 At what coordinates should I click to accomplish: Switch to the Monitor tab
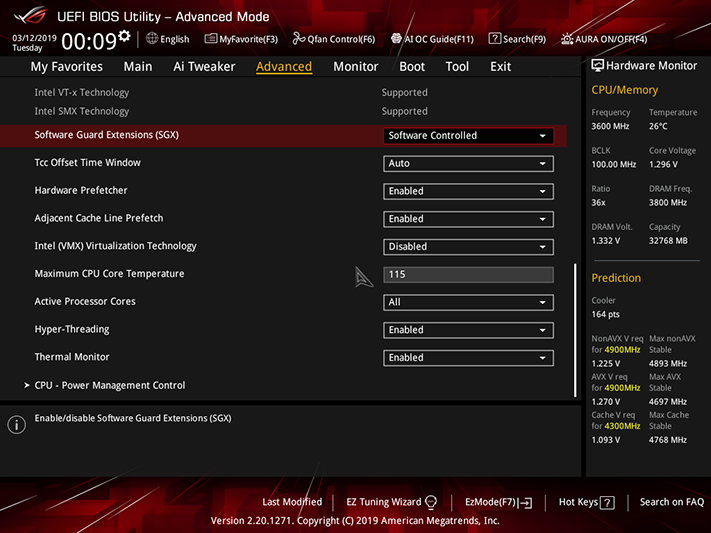coord(356,67)
